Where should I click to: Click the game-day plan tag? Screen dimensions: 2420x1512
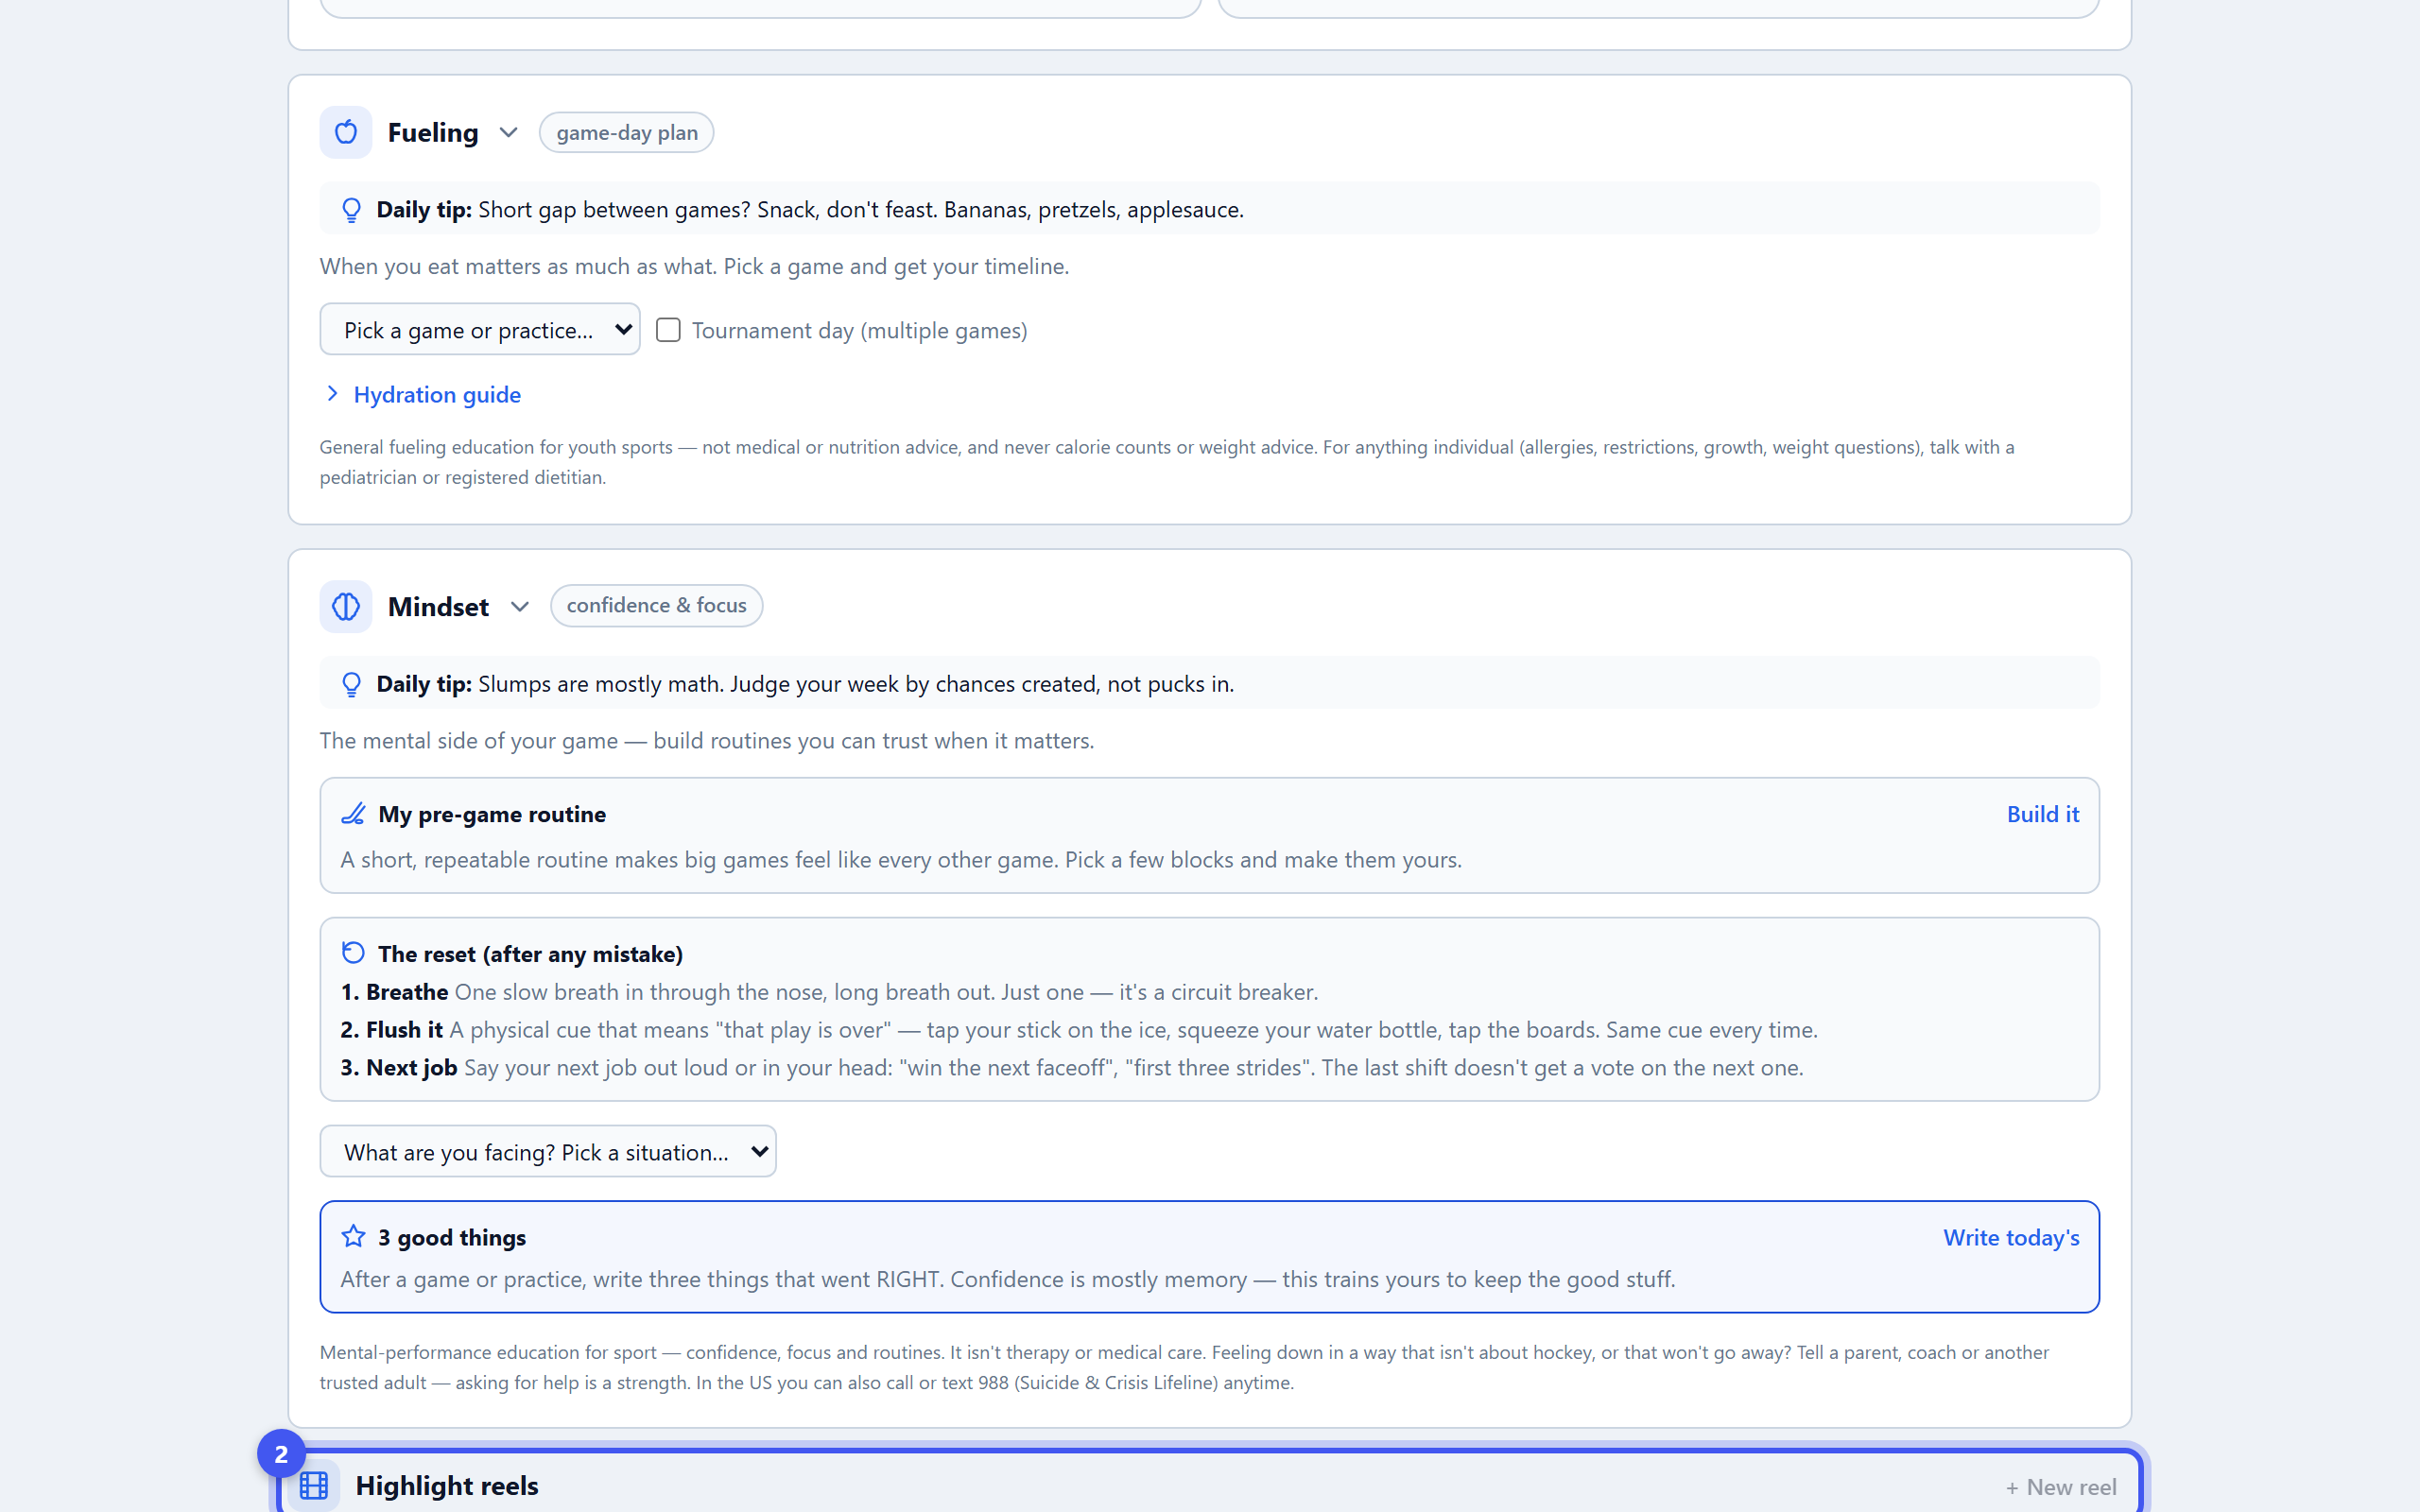click(627, 132)
